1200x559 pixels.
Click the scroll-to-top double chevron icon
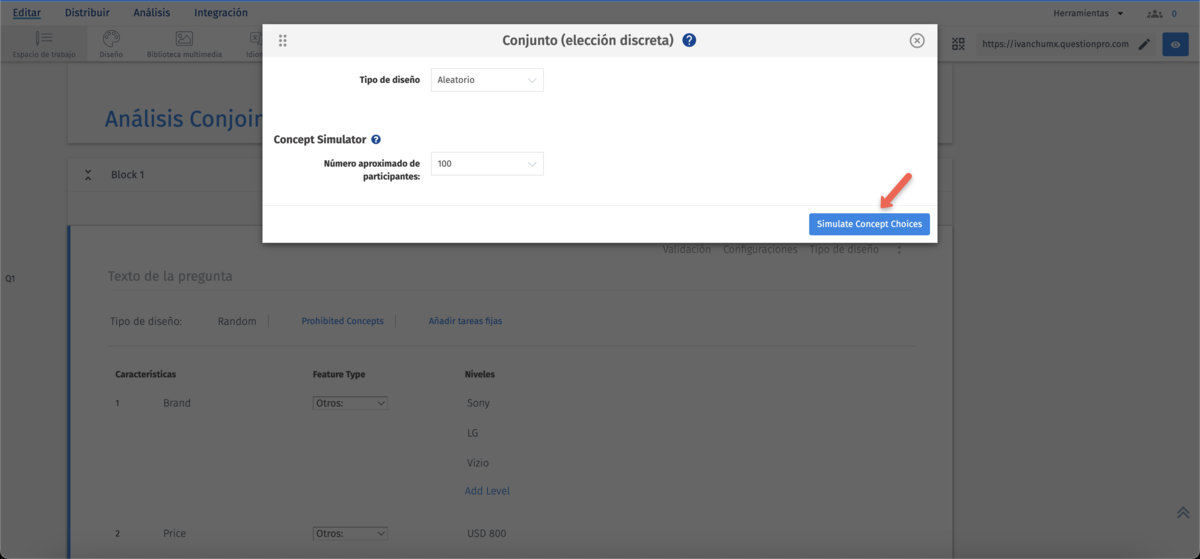click(1182, 512)
